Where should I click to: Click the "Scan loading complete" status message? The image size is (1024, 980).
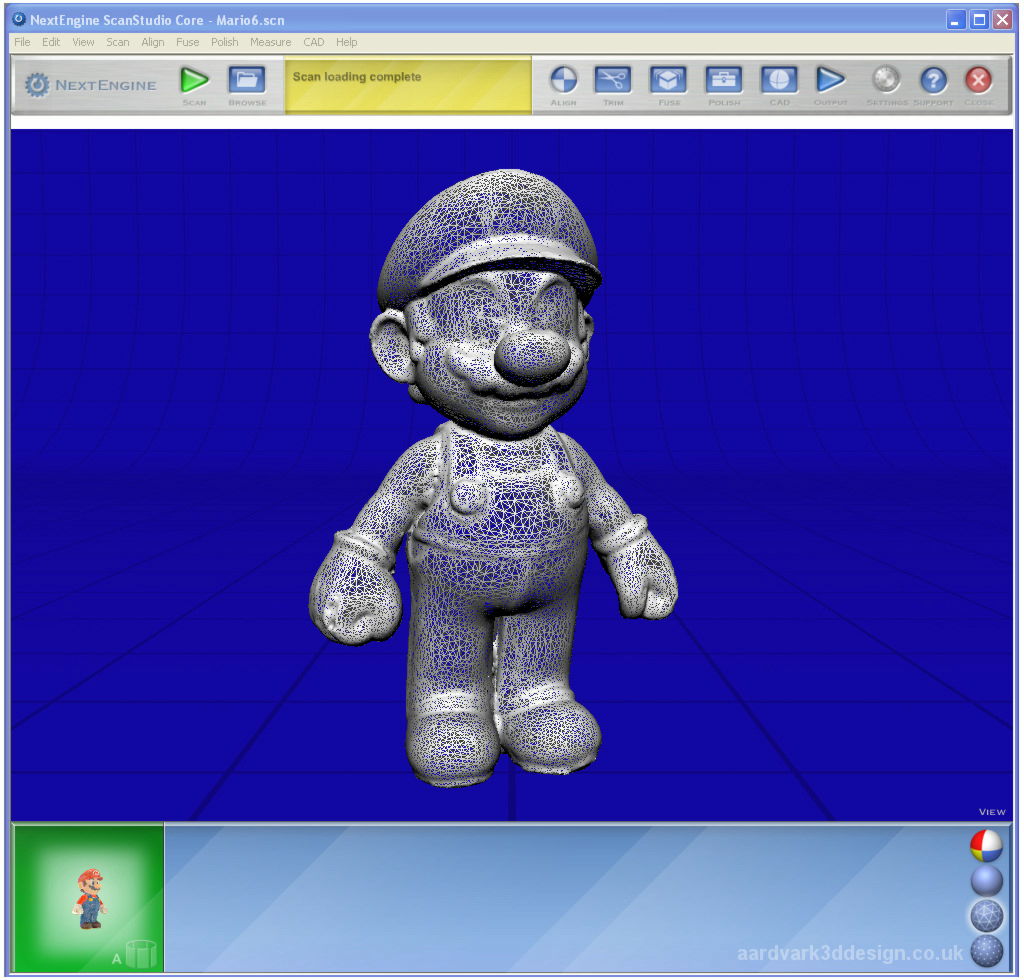coord(357,76)
